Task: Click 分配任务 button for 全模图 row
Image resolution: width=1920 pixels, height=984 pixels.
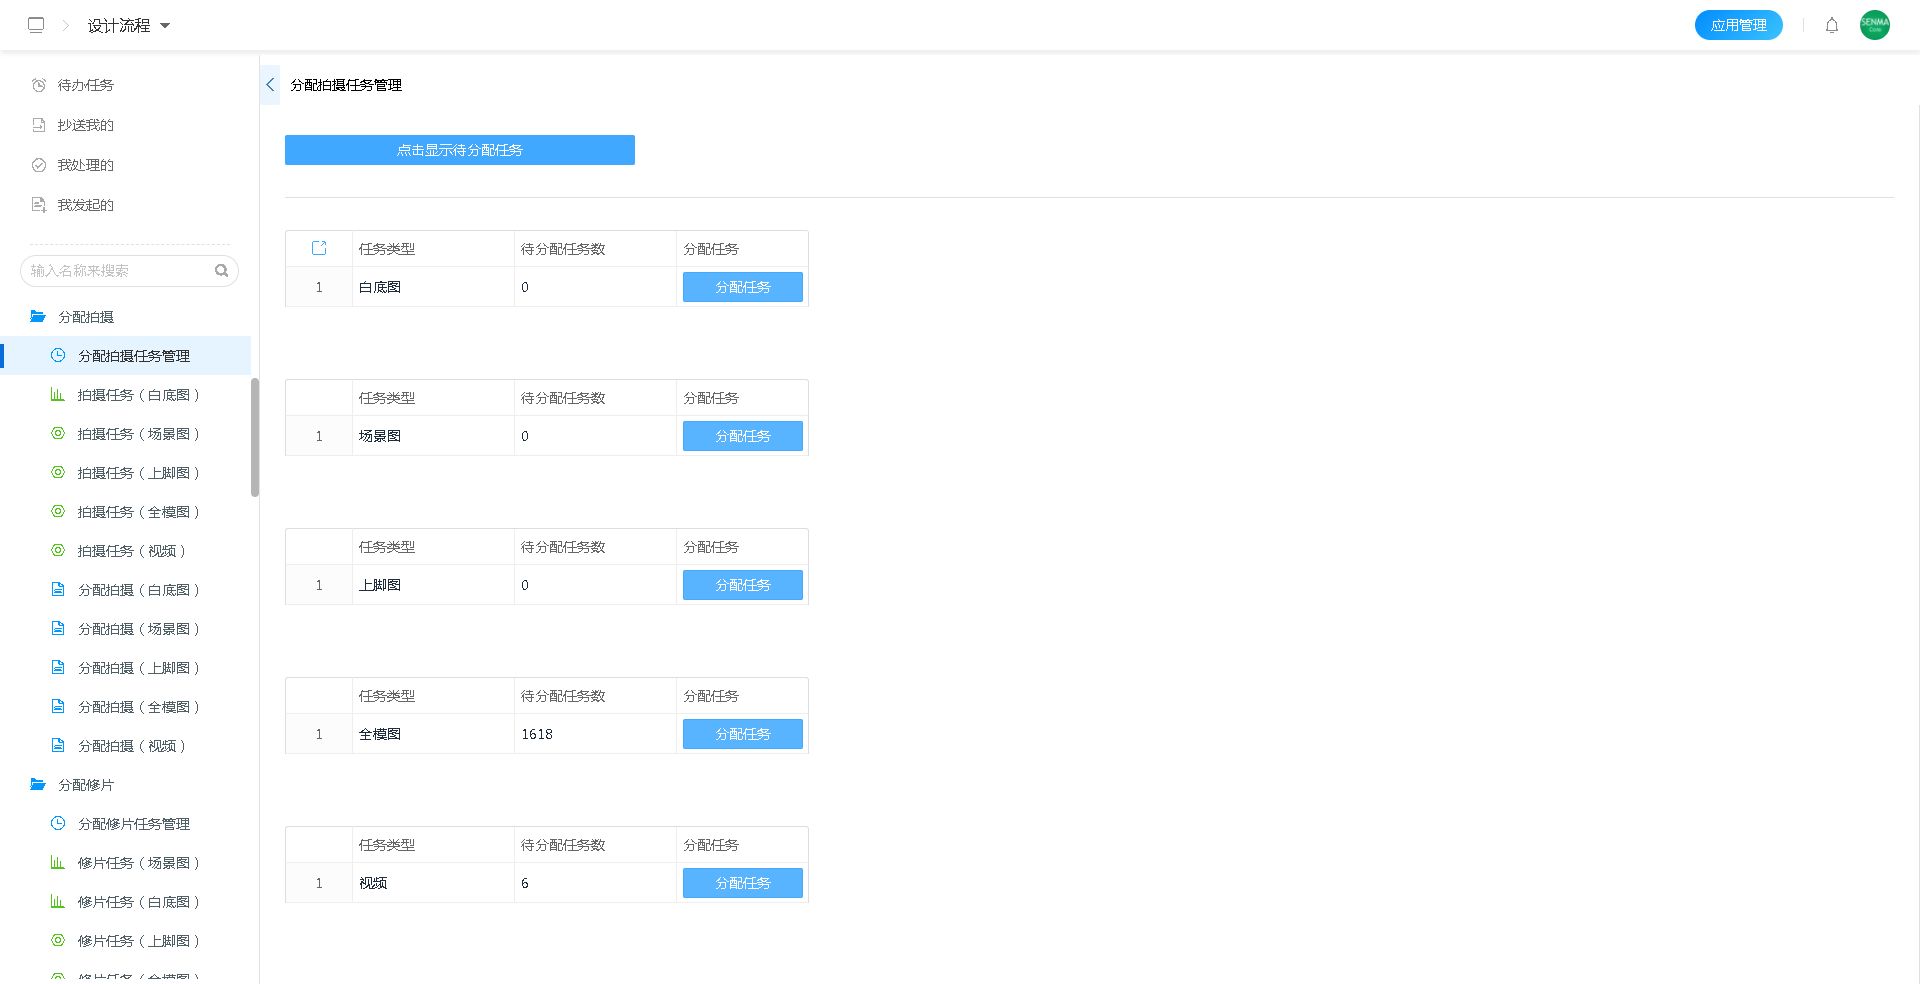Action: 742,734
